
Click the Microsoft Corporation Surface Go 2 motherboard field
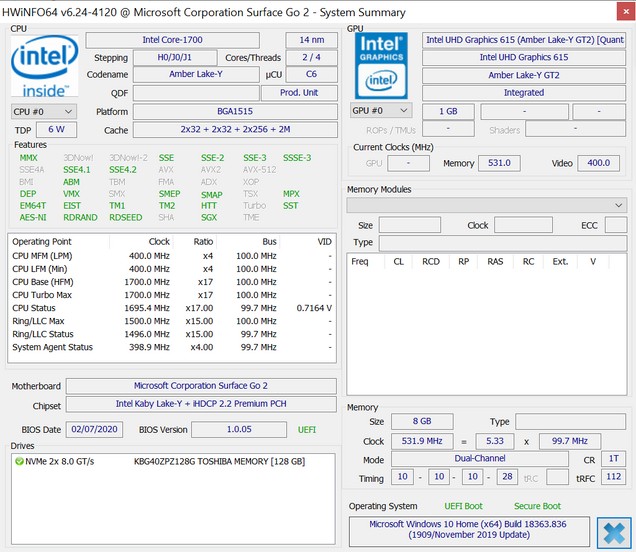pyautogui.click(x=201, y=386)
